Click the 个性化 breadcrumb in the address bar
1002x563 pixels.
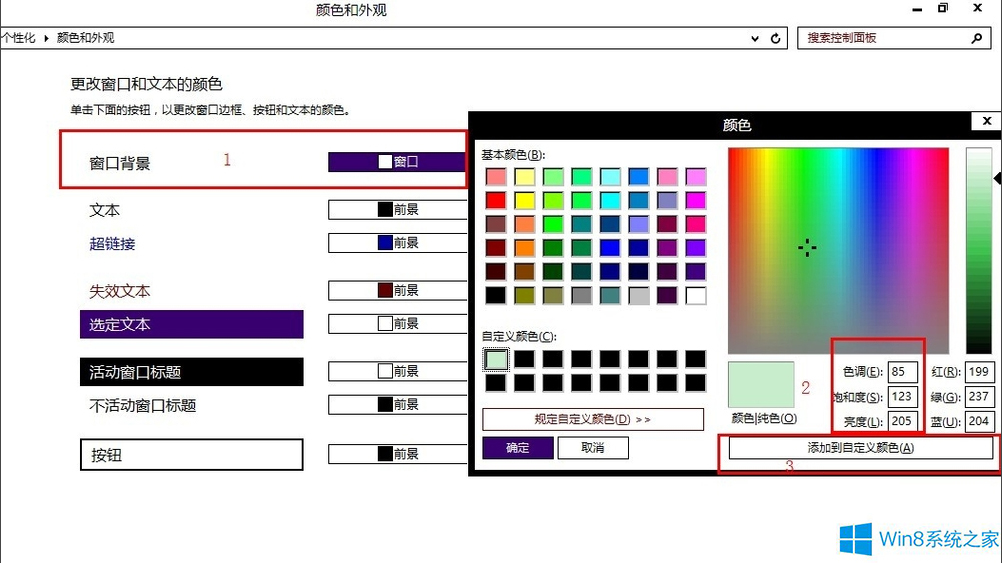(18, 38)
